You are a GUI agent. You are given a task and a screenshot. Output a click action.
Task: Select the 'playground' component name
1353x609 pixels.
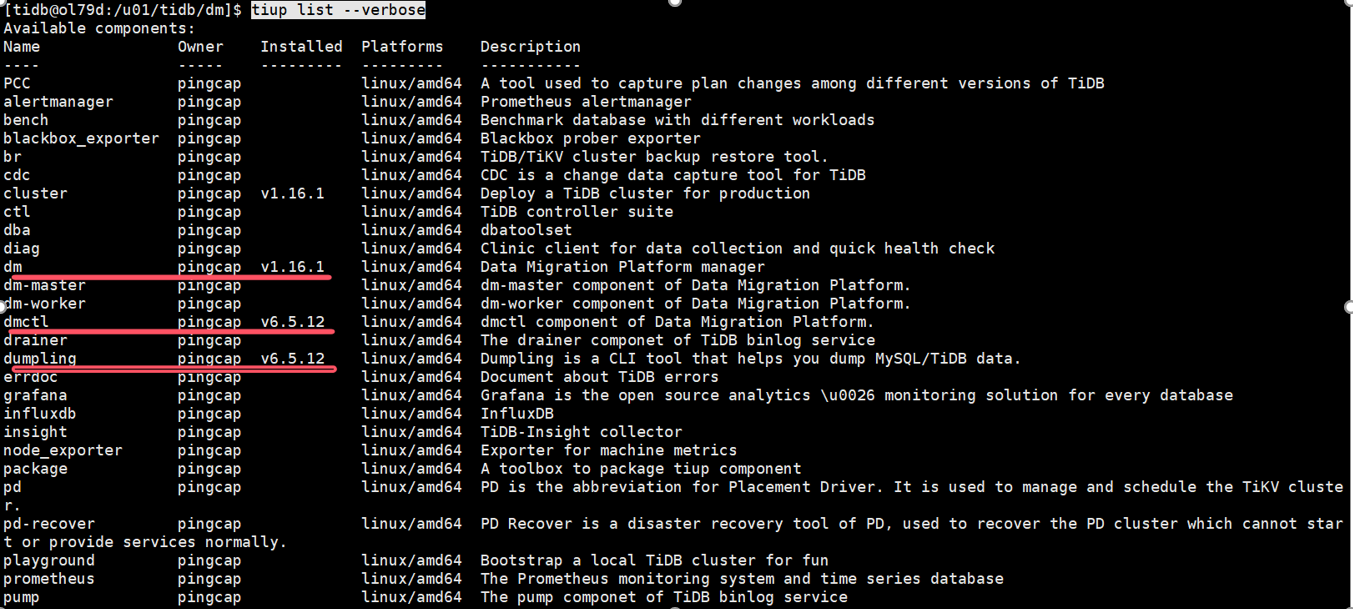point(49,561)
